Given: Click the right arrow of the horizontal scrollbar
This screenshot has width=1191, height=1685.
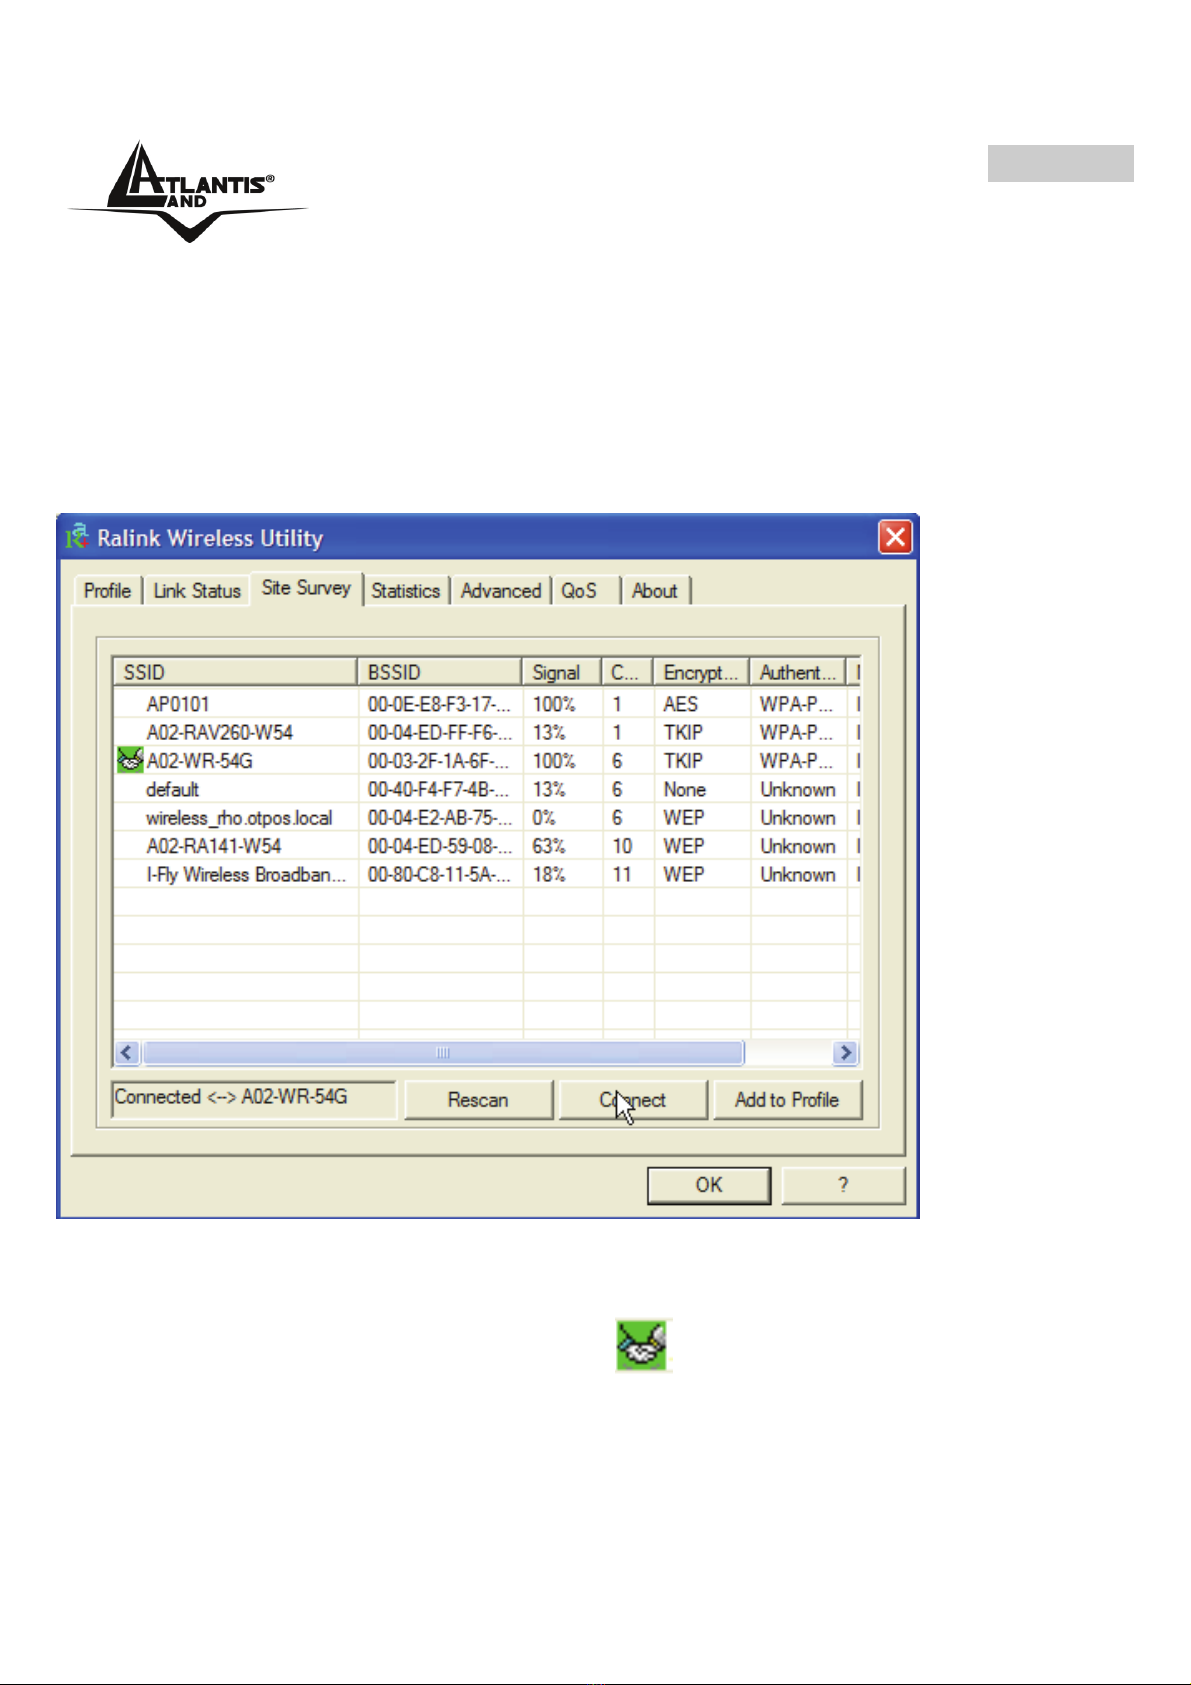Looking at the screenshot, I should click(x=846, y=1052).
